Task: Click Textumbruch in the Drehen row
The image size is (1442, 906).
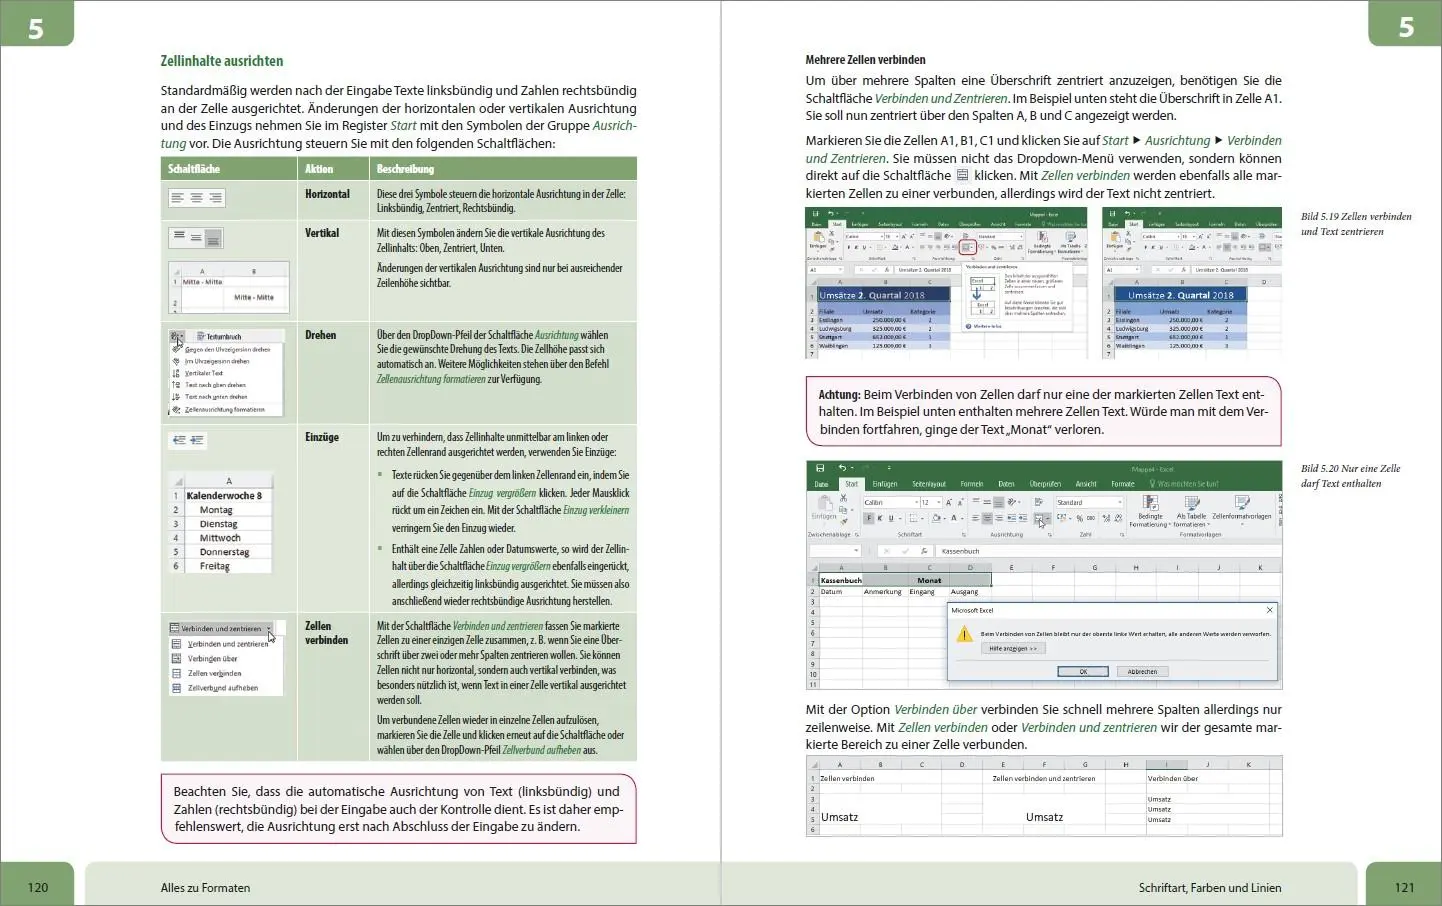Action: point(219,337)
